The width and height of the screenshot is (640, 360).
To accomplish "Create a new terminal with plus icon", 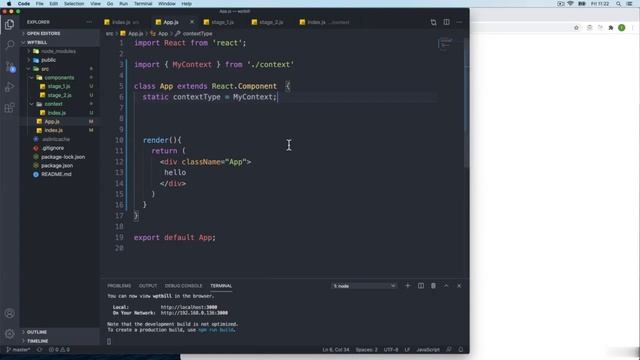I will click(407, 286).
